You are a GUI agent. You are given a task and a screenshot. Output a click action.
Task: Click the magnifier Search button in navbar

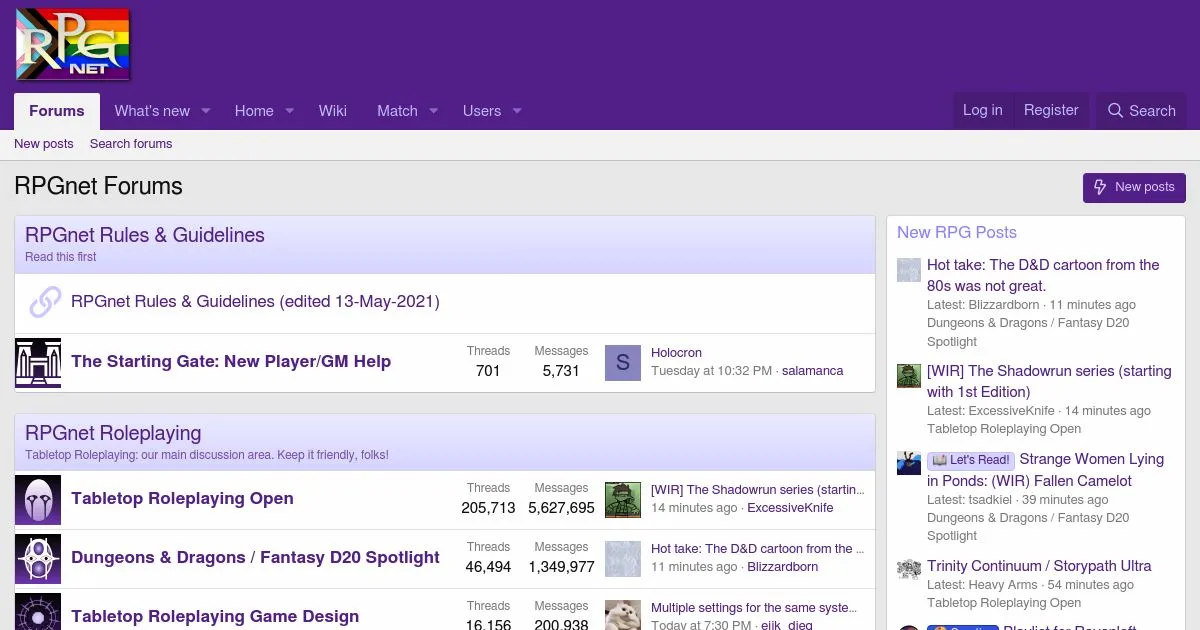[x=1141, y=111]
